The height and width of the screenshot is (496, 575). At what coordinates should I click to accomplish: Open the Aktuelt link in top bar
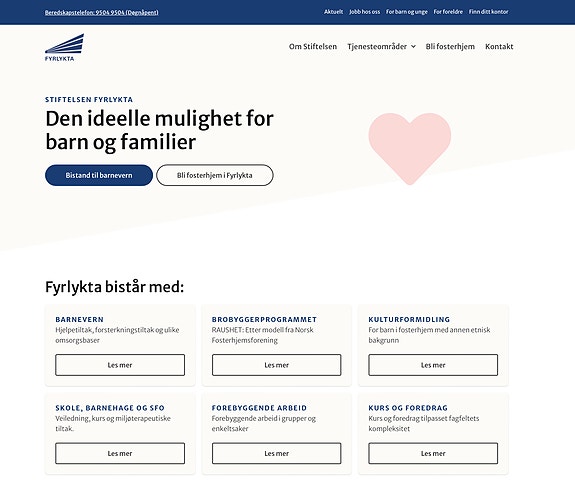point(333,12)
